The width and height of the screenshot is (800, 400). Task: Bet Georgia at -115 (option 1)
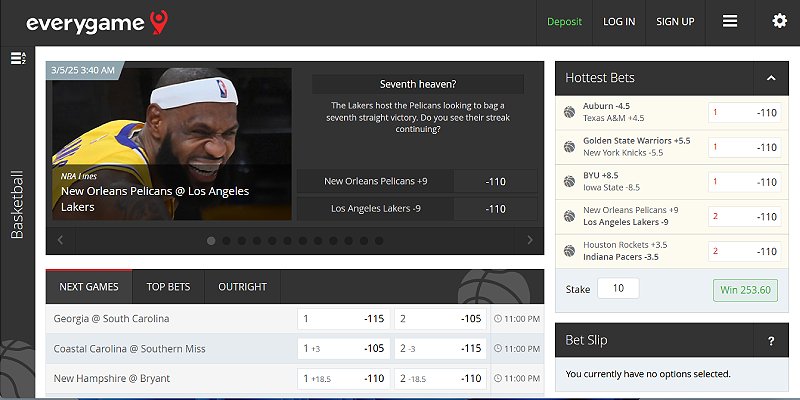344,319
